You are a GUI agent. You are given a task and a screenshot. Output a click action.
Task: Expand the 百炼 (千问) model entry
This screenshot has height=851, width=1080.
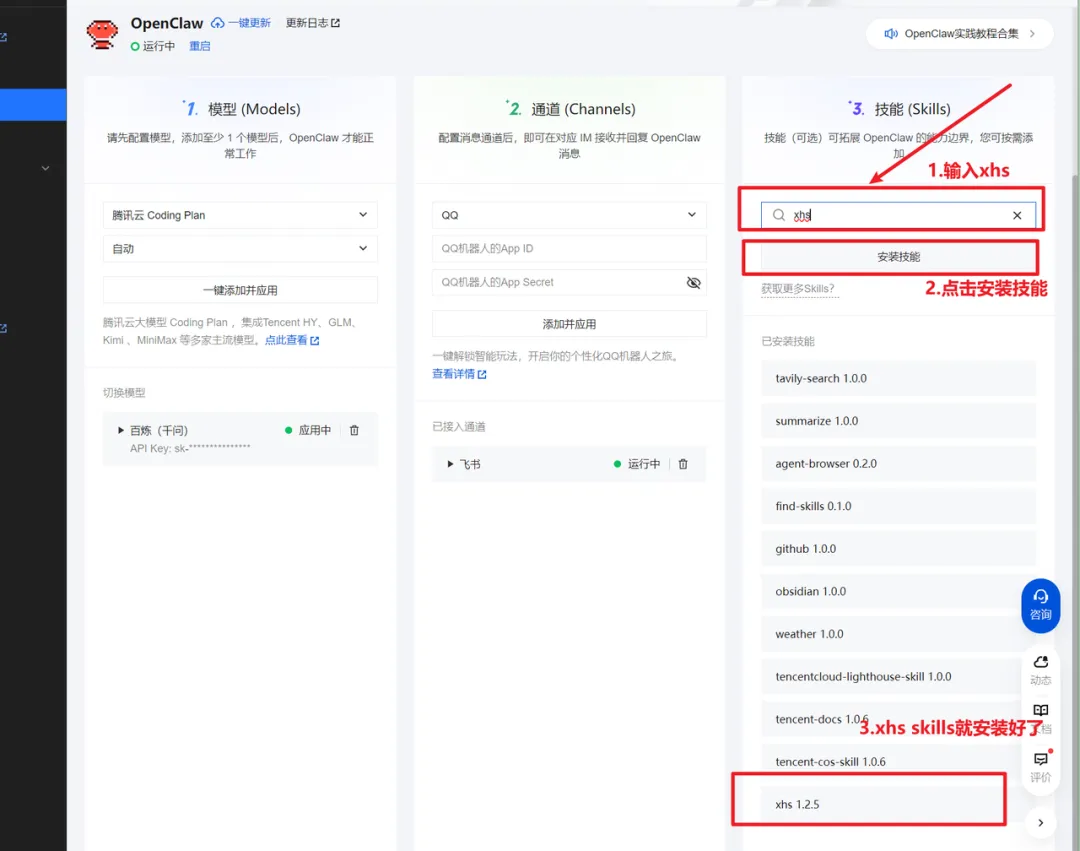tap(121, 430)
